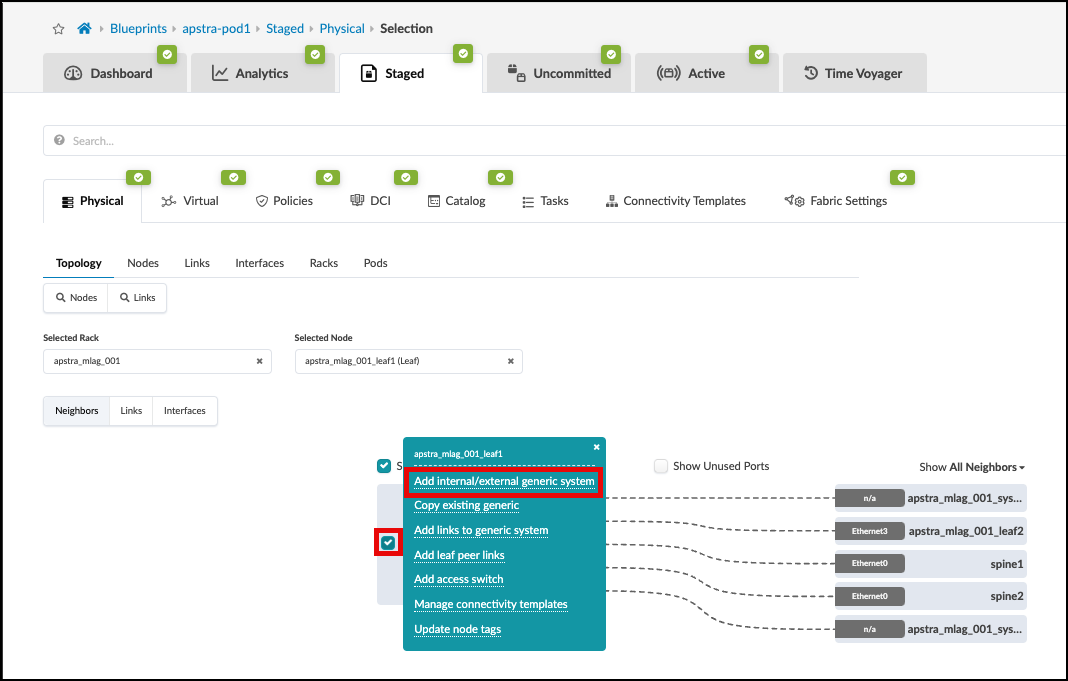
Task: Select Add internal/external generic system
Action: click(504, 482)
